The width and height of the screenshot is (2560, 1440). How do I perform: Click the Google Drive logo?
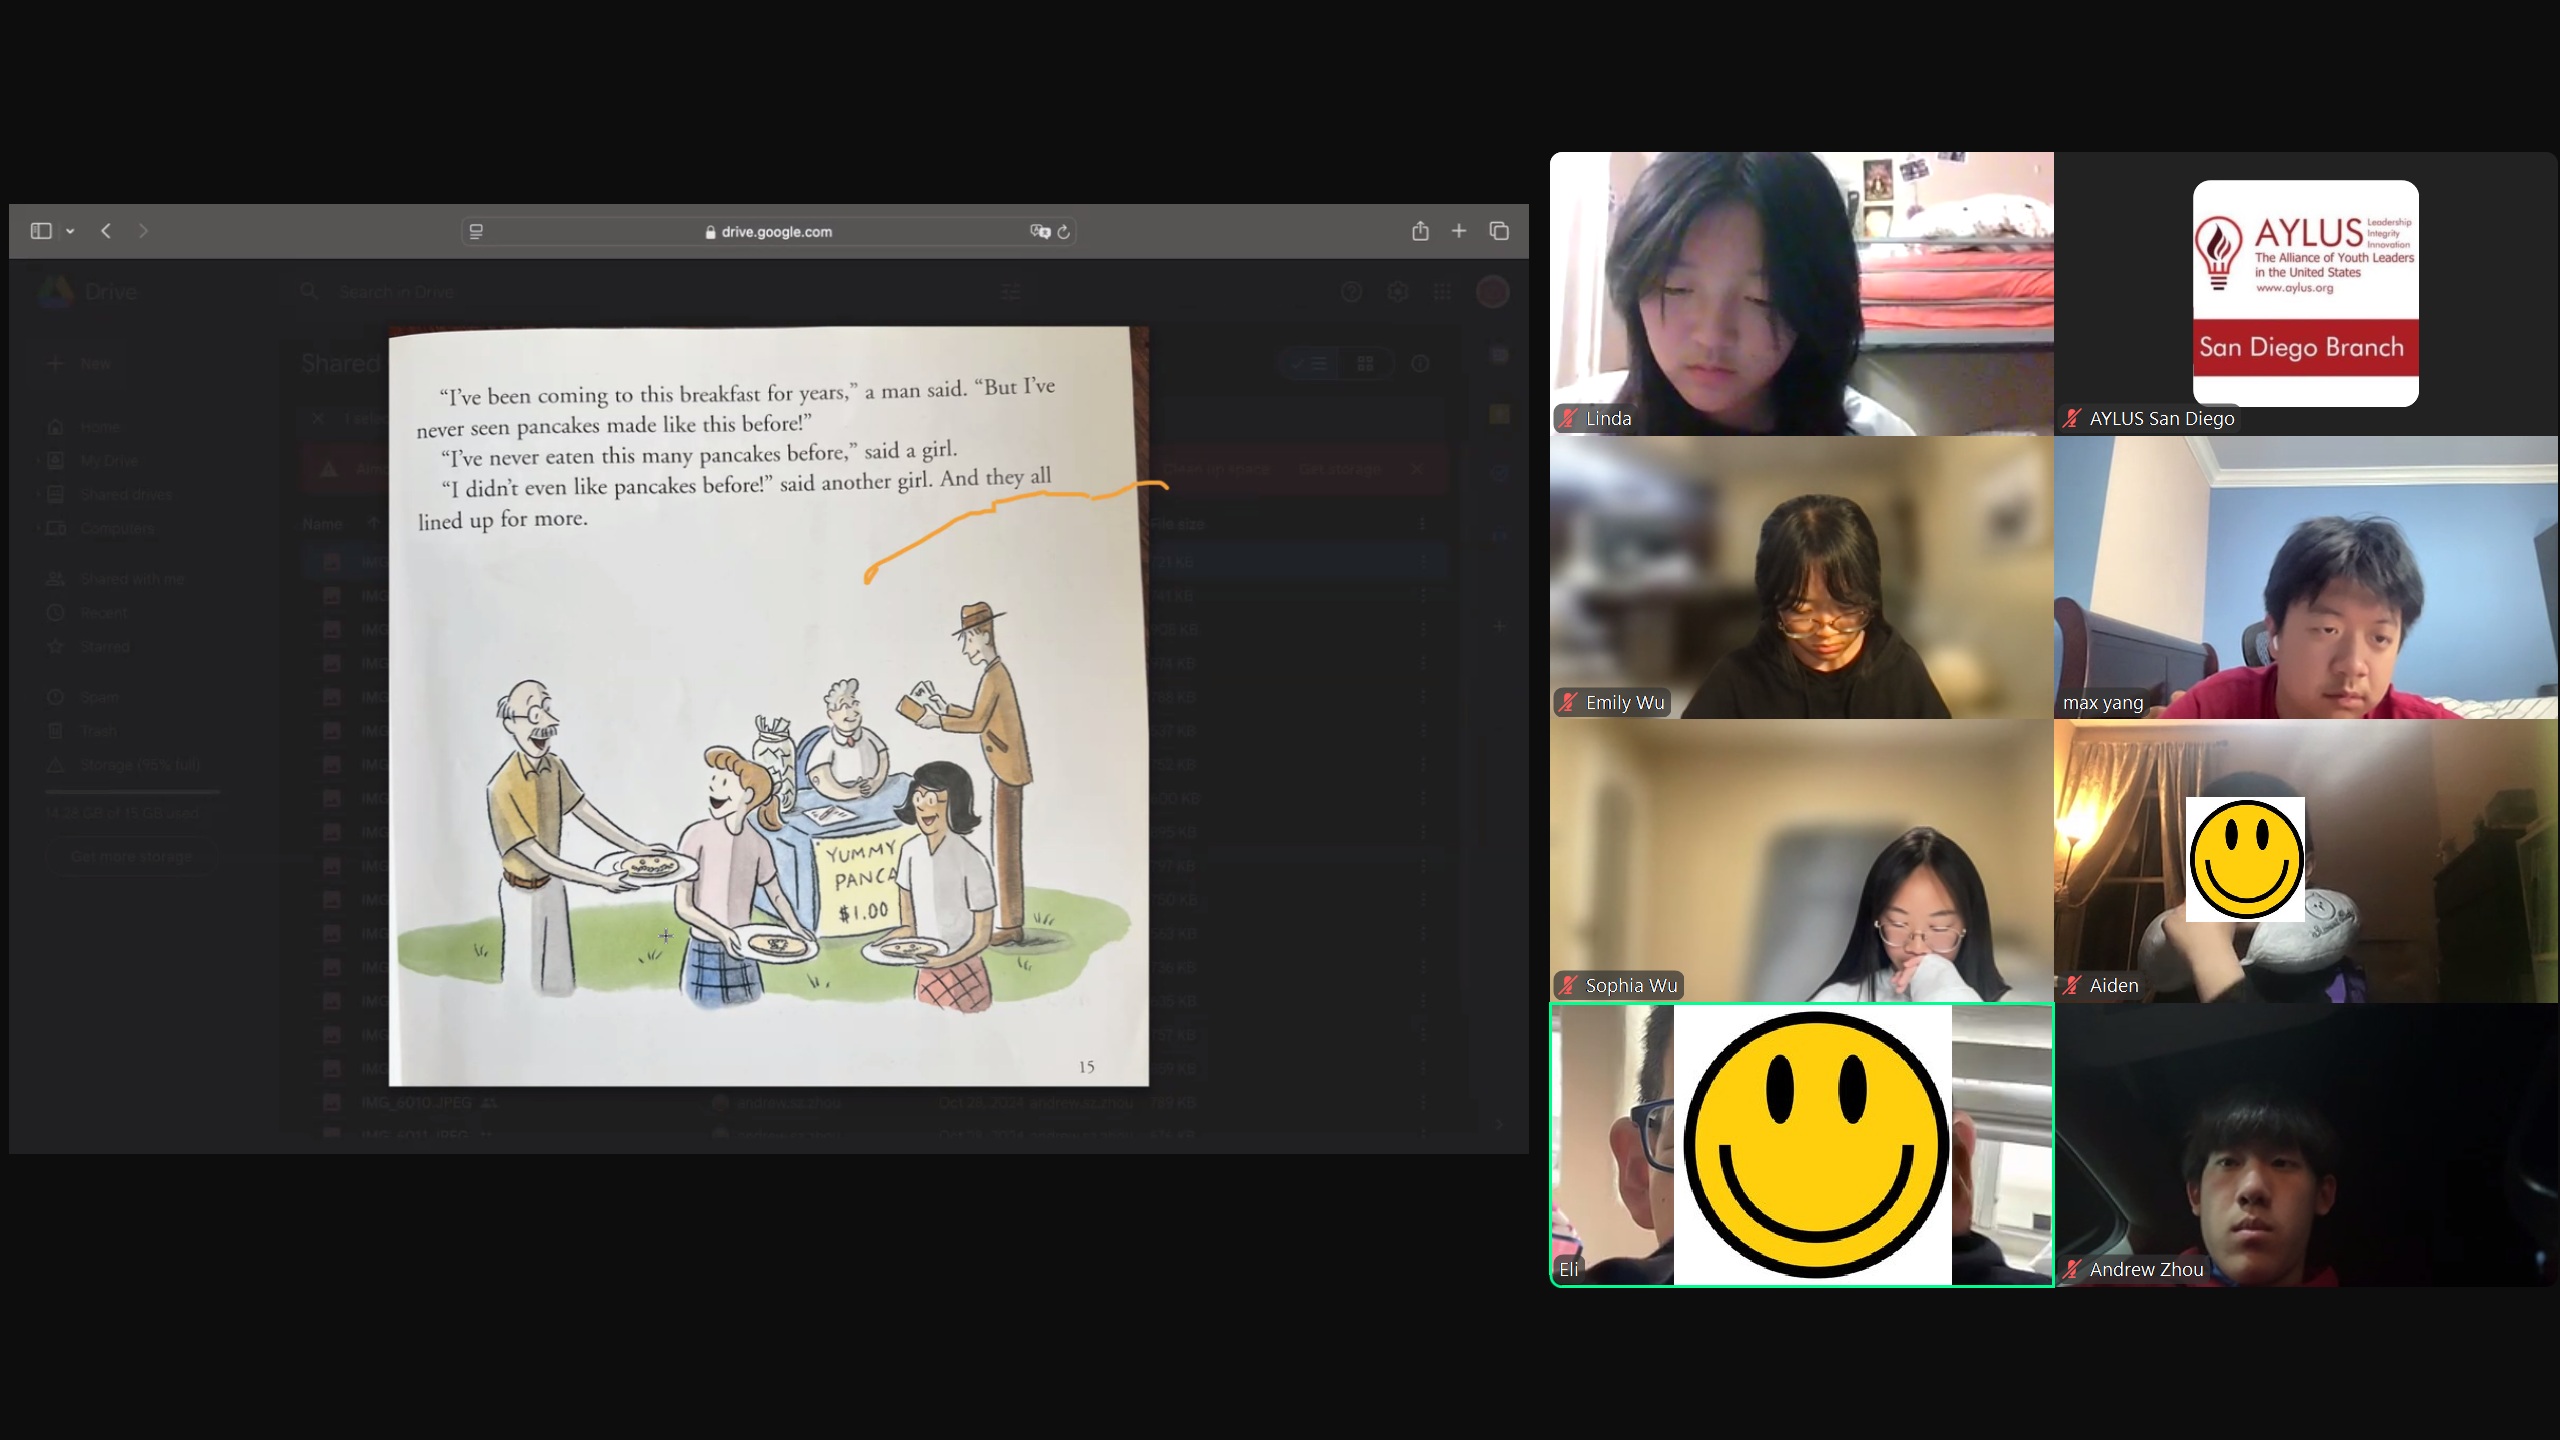(56, 292)
